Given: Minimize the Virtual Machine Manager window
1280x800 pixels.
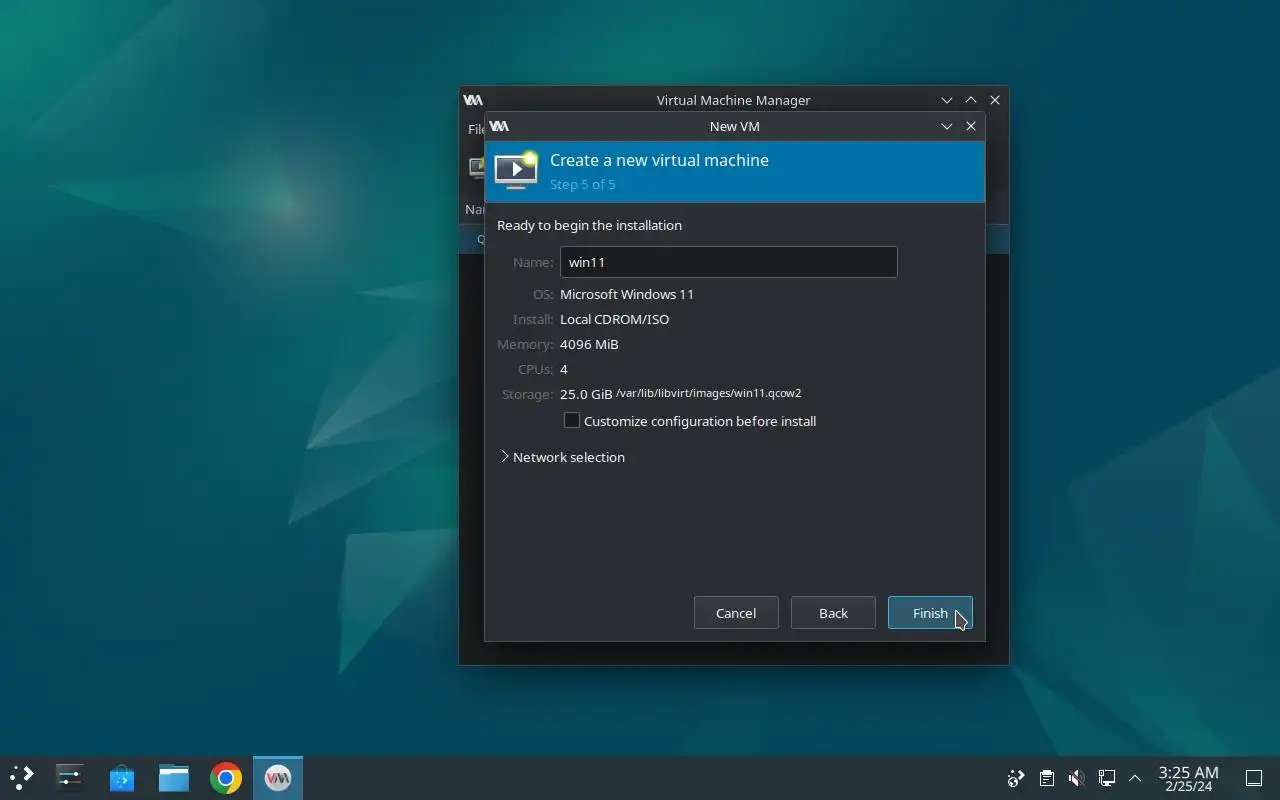Looking at the screenshot, I should point(947,100).
